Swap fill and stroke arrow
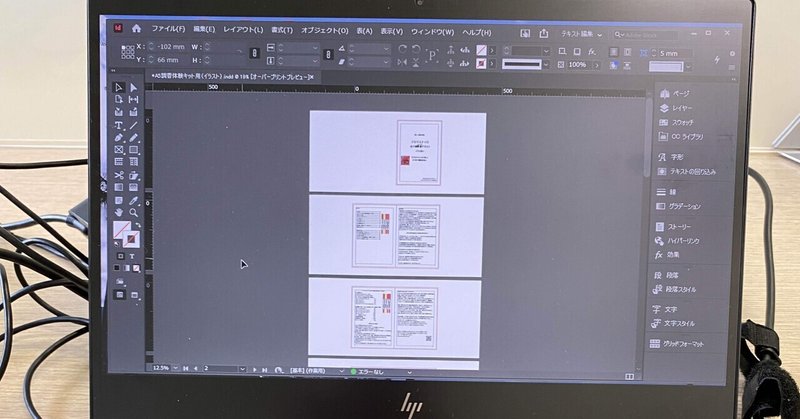This screenshot has height=419, width=800. coord(138,225)
